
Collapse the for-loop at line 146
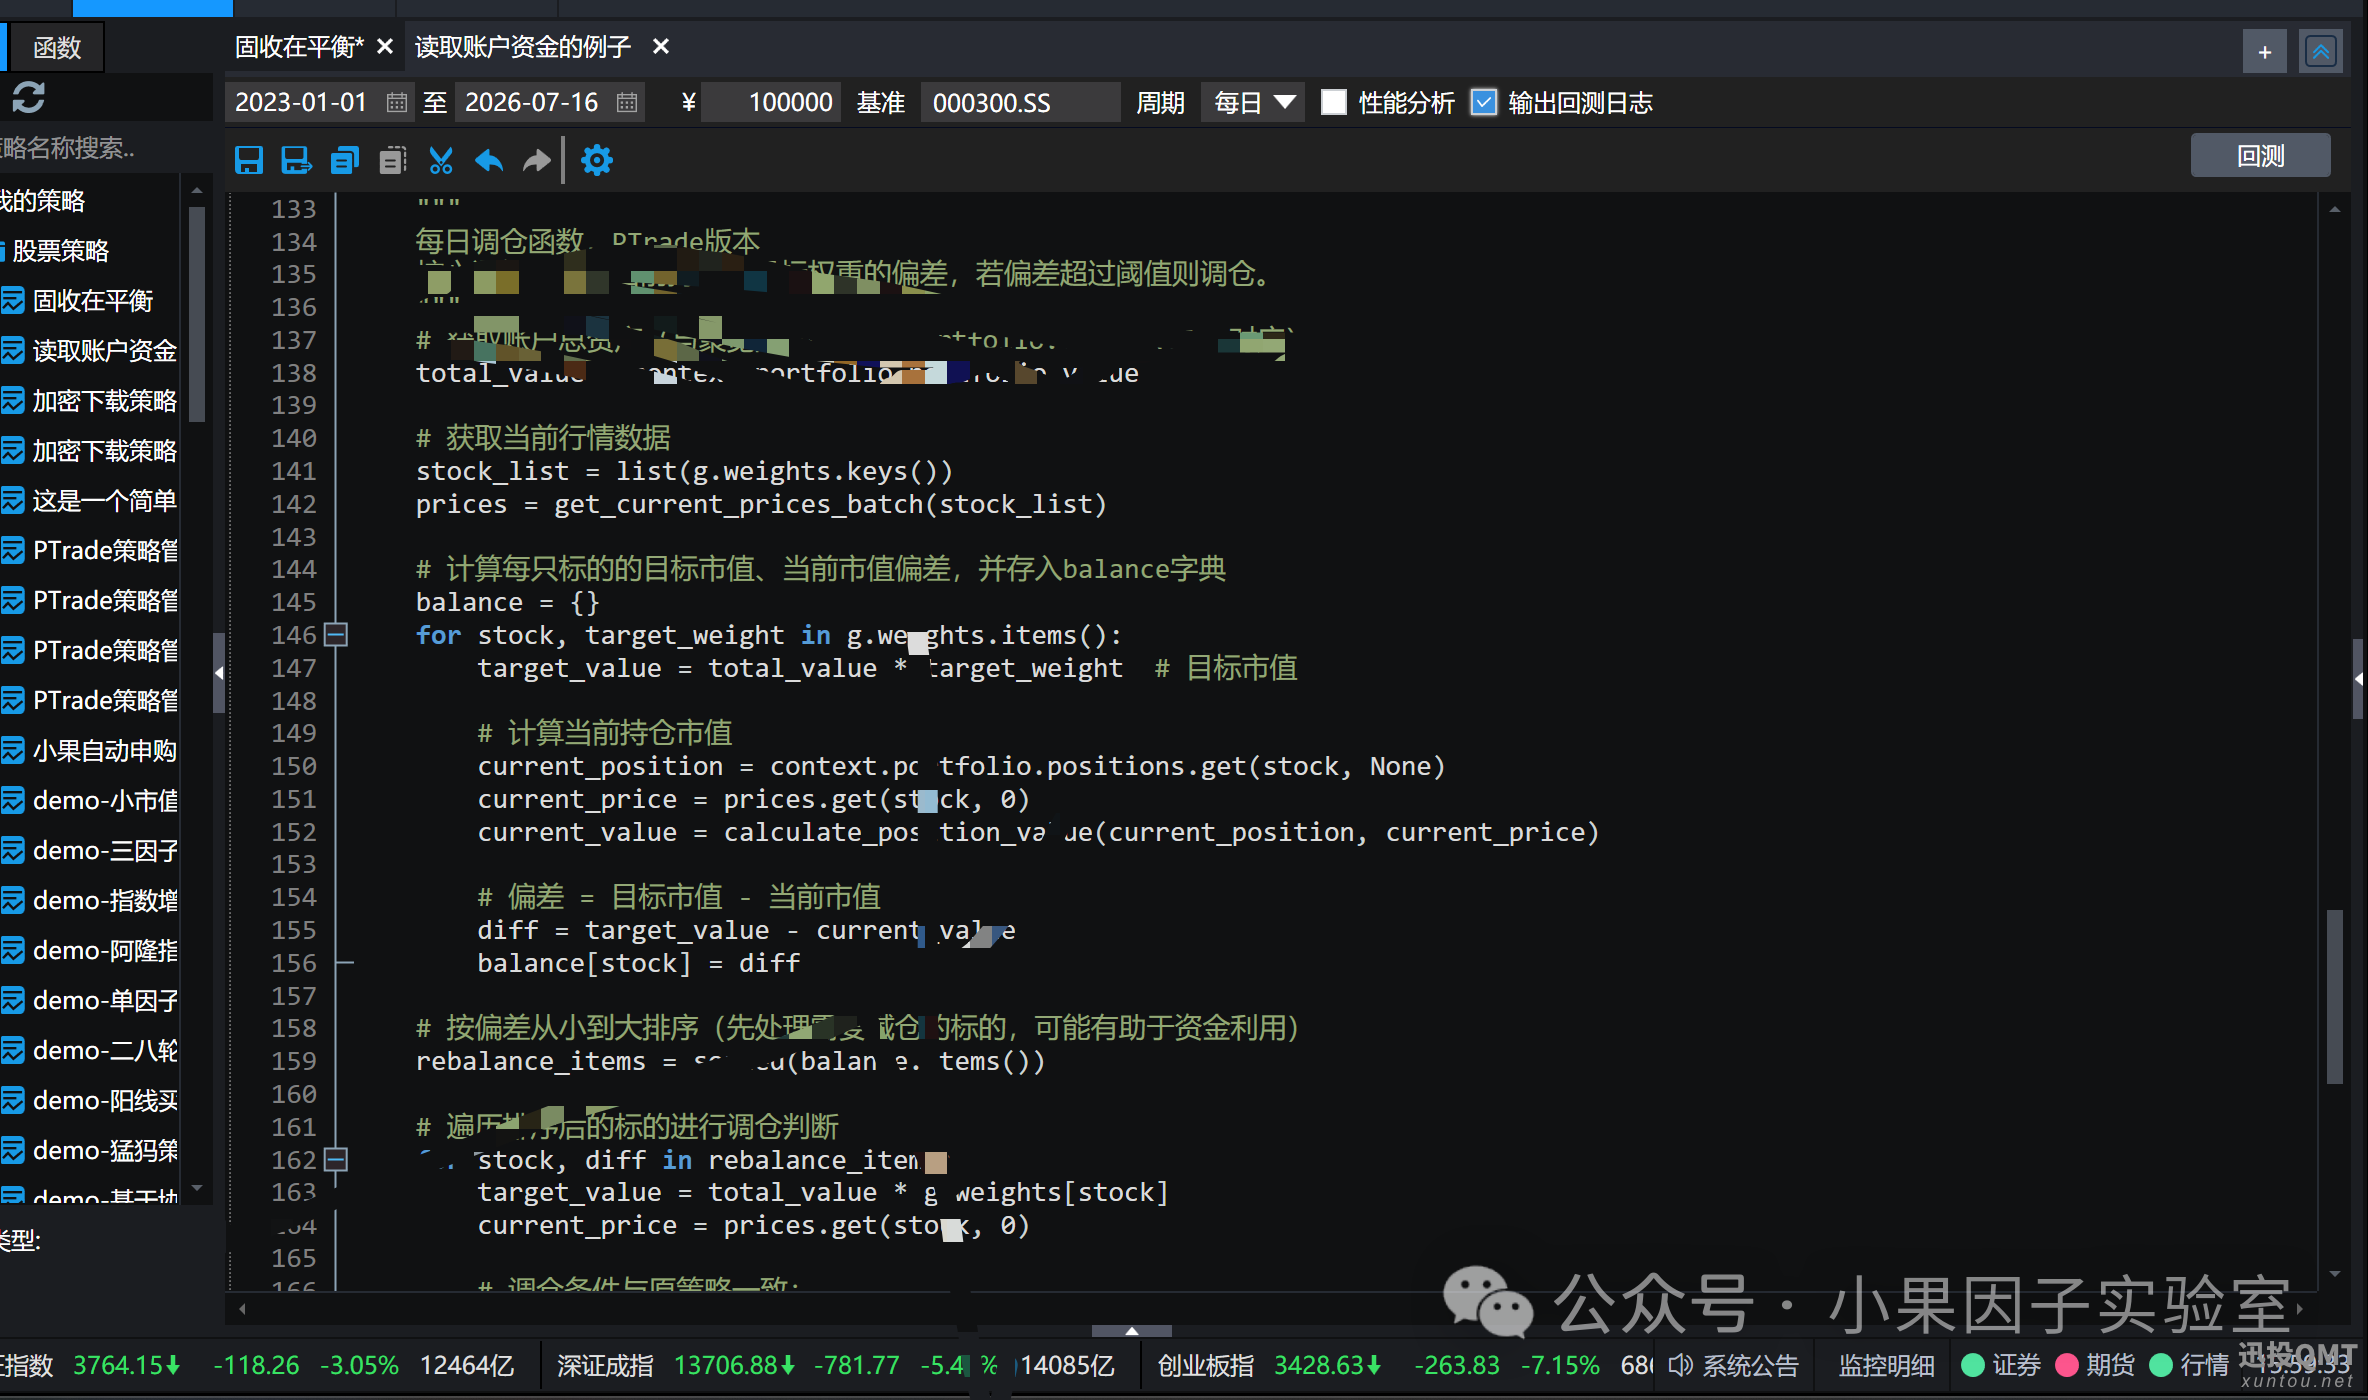coord(337,634)
